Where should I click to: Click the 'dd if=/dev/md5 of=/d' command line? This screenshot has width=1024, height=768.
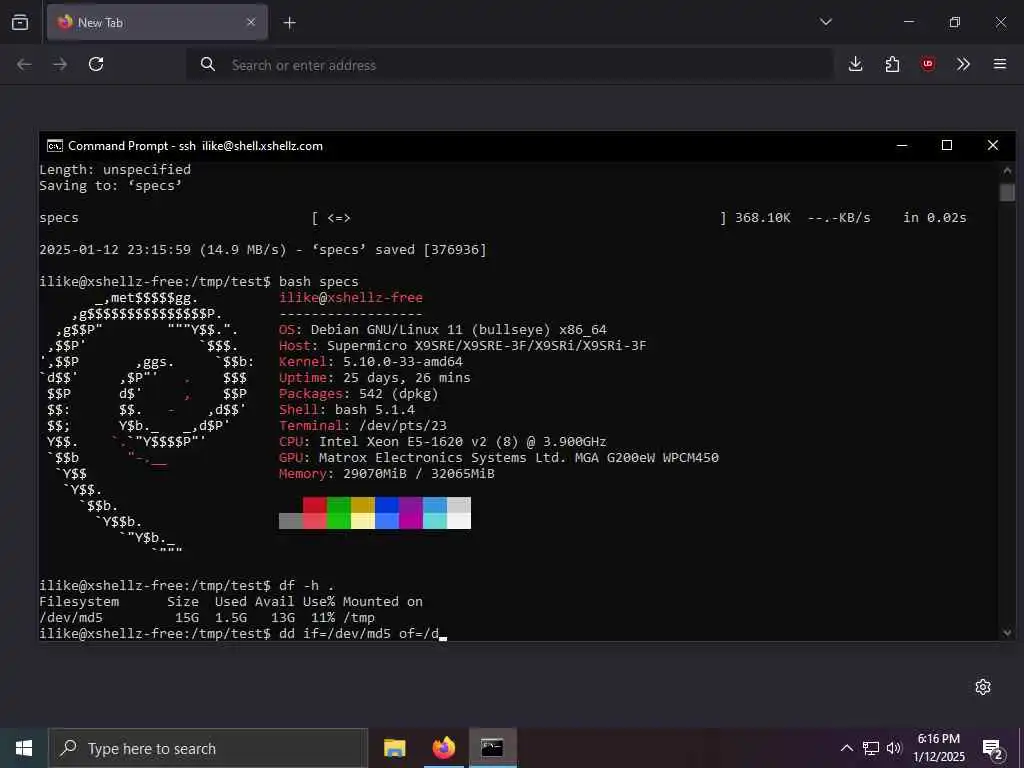point(359,633)
